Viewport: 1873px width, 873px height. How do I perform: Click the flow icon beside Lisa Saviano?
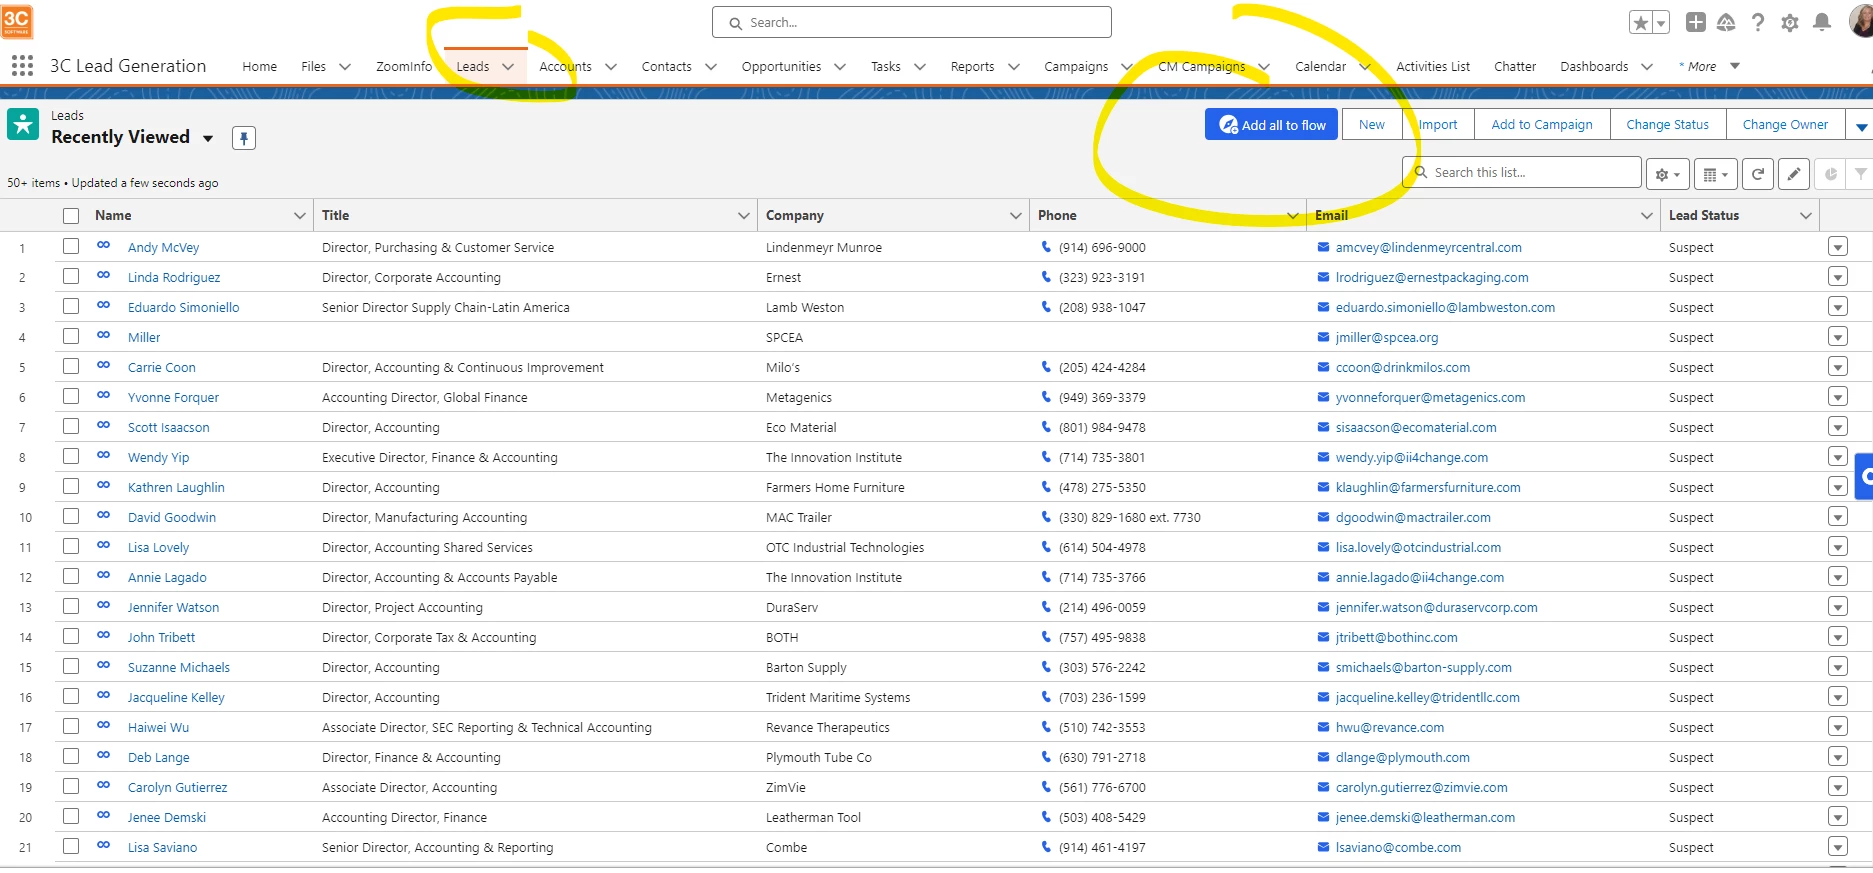click(103, 845)
